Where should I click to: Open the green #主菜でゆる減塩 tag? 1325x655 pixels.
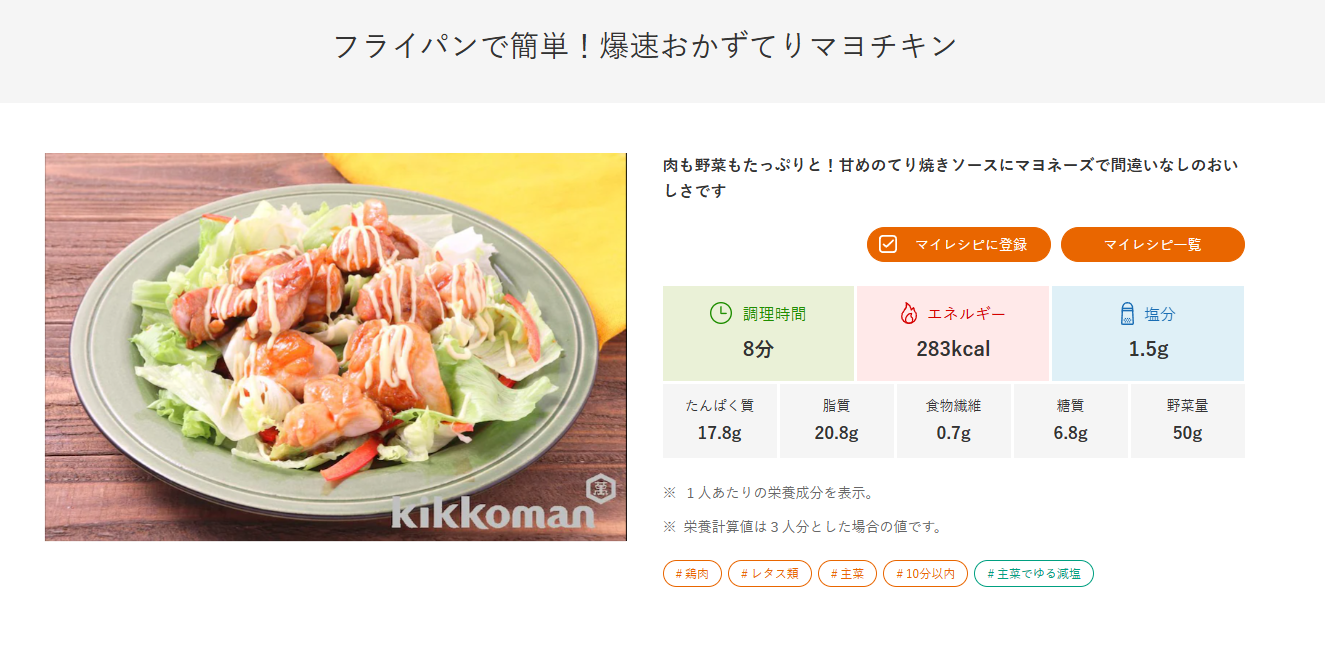[1033, 574]
